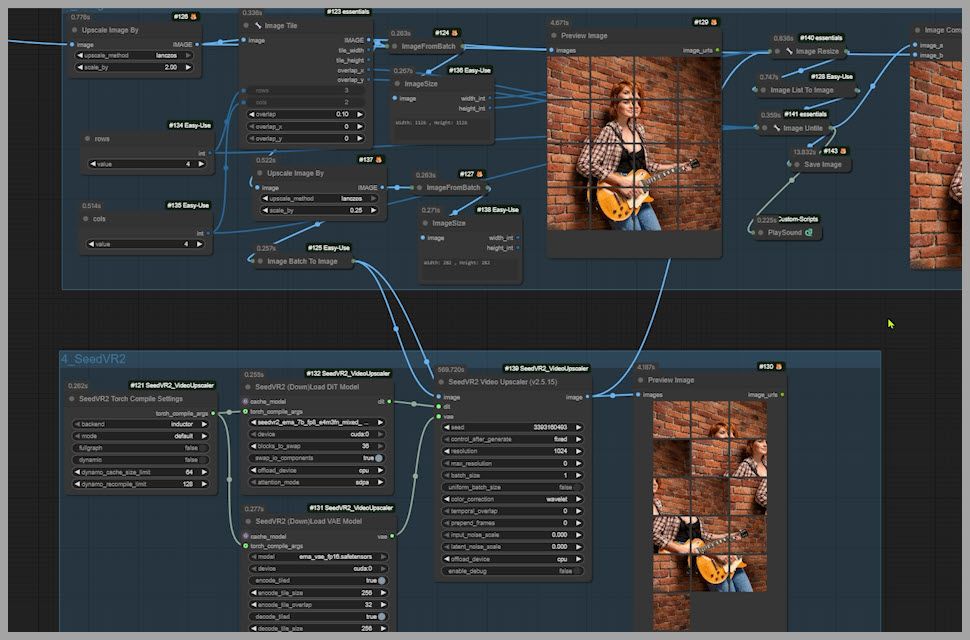The height and width of the screenshot is (640, 970).
Task: Toggle swap_io_components in Load DiT Model
Action: (380, 458)
